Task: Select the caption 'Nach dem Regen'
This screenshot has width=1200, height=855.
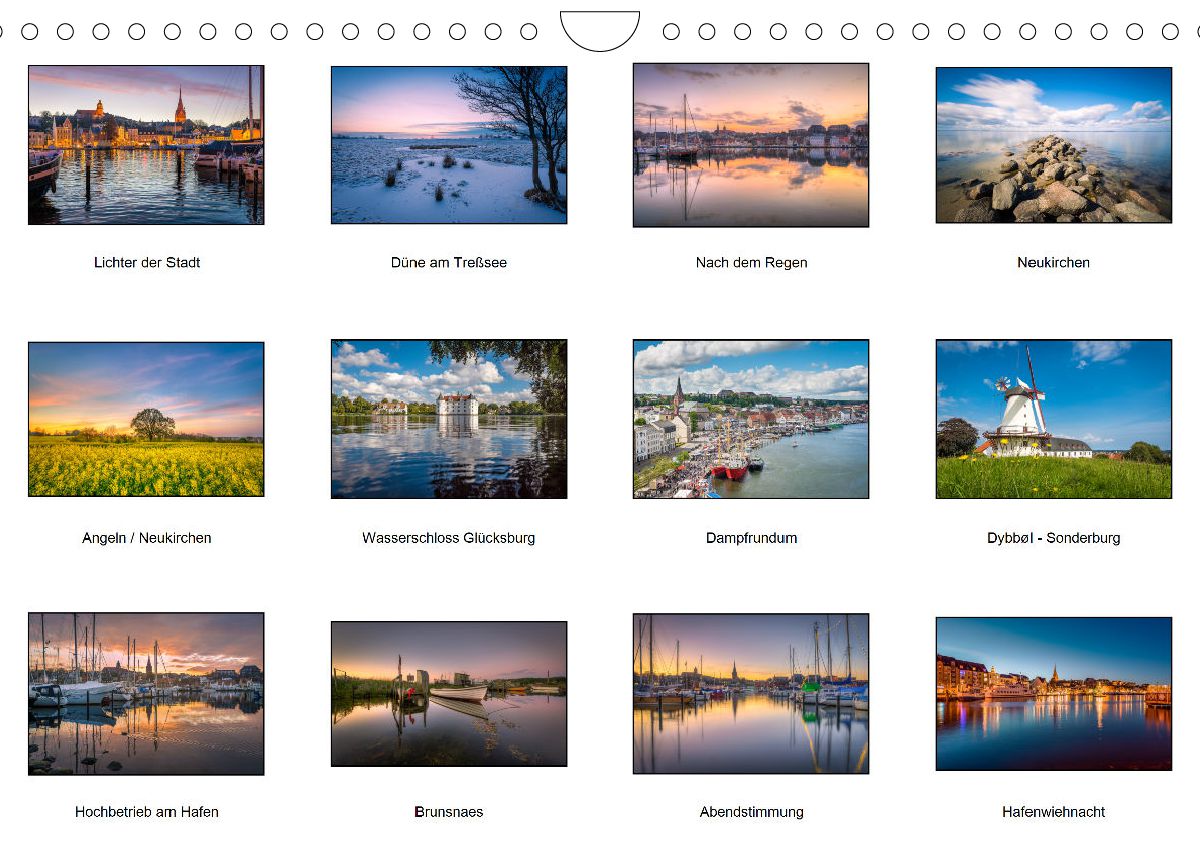Action: (x=752, y=262)
